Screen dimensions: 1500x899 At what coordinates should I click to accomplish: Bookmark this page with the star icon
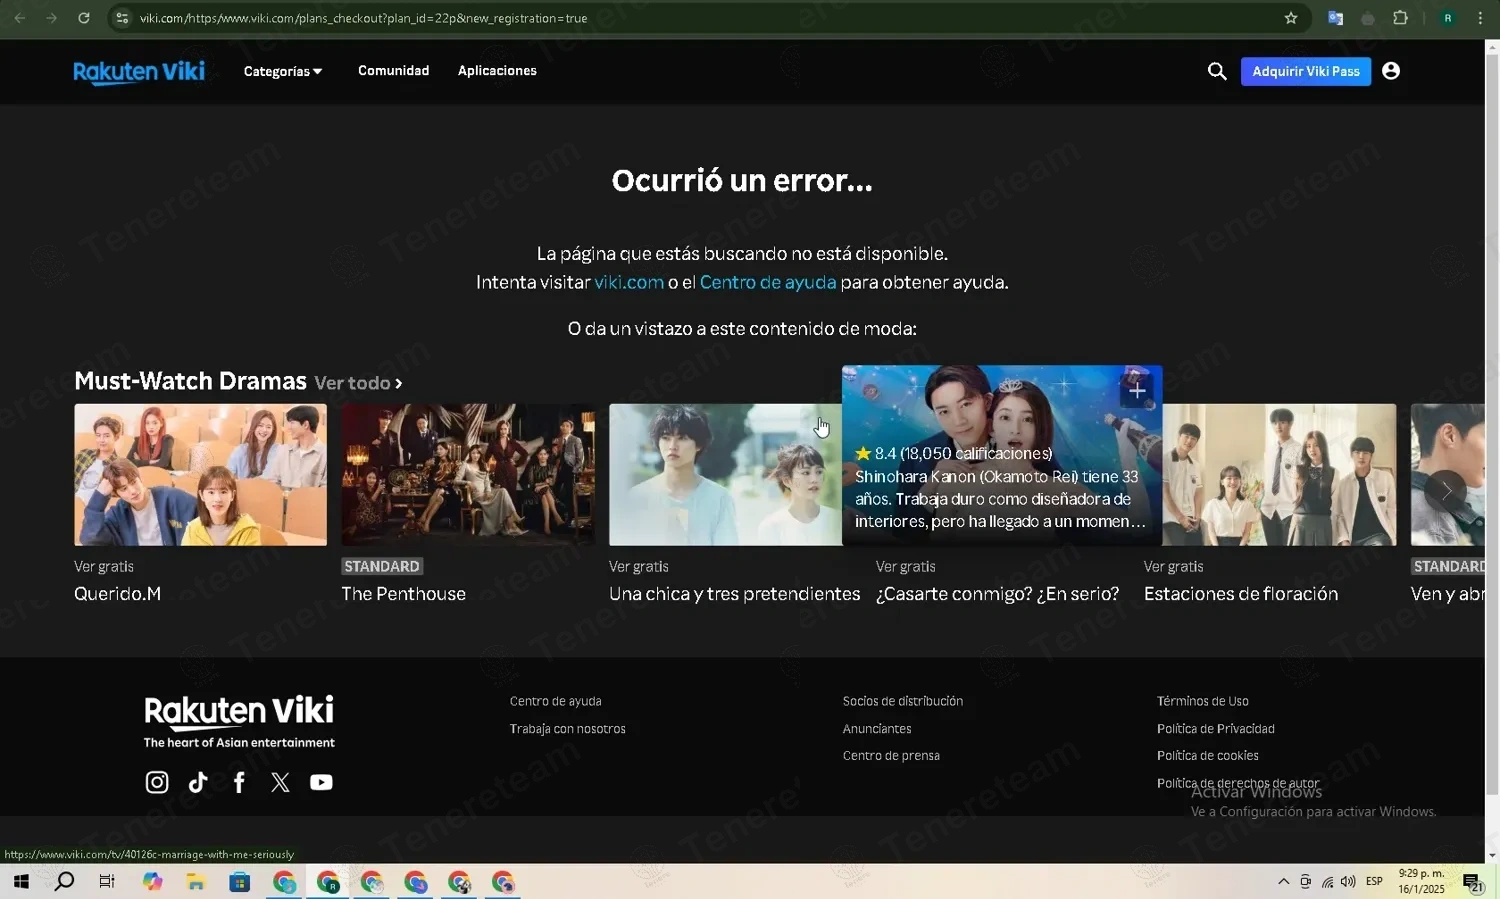(1291, 18)
